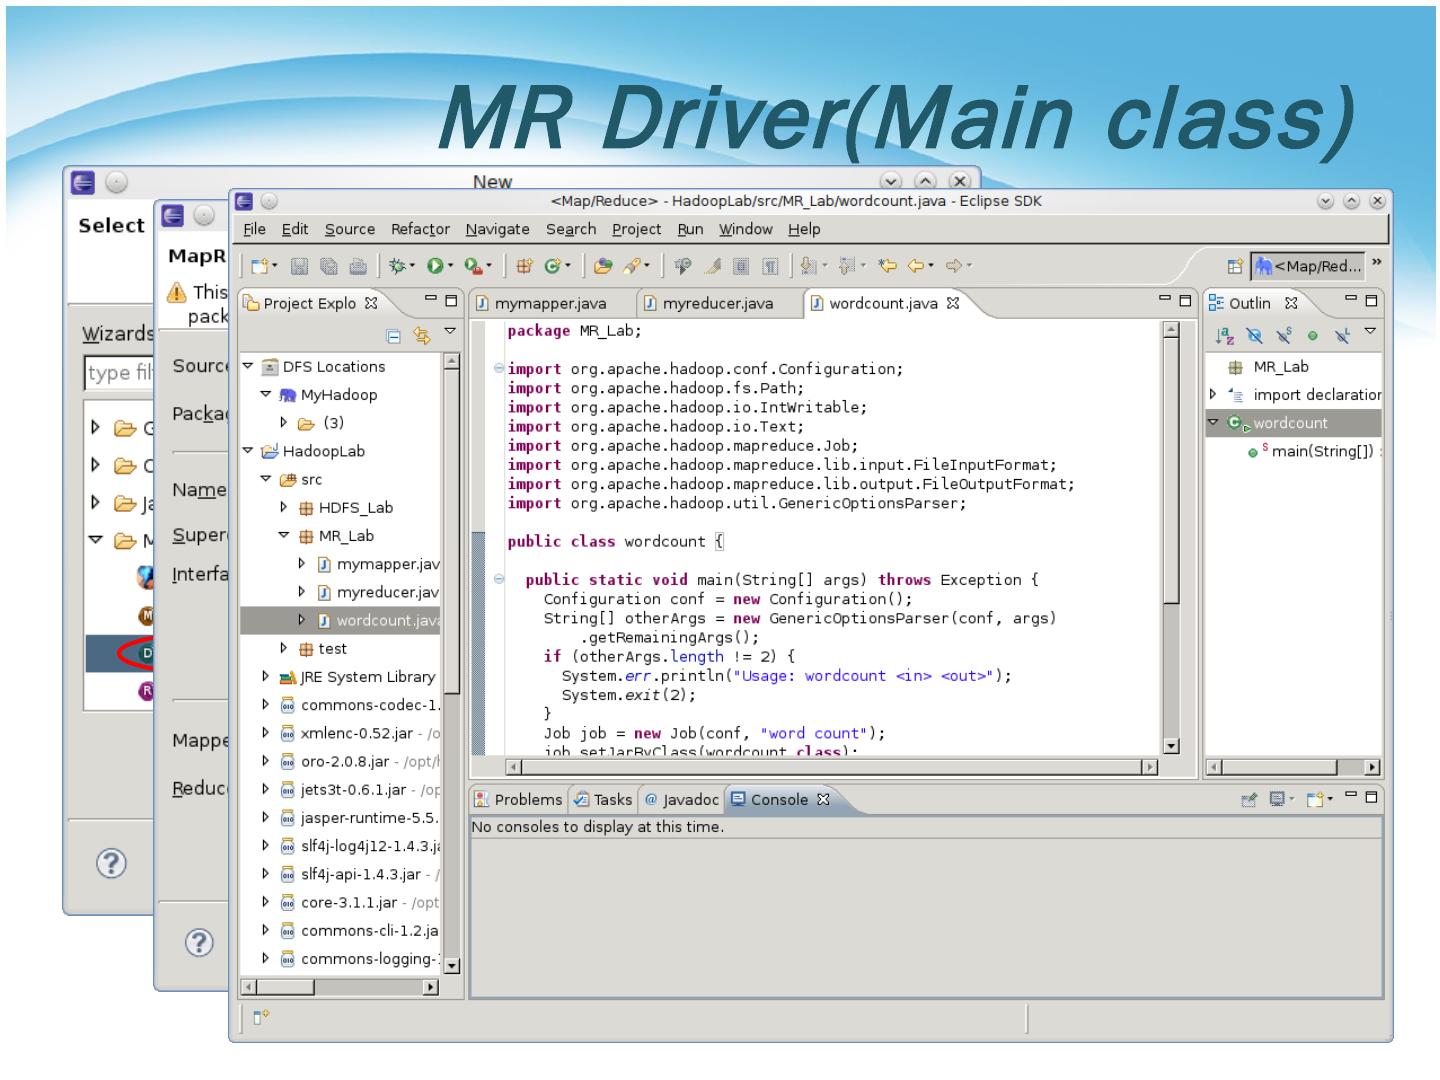Click the New Java Package toolbar icon

(523, 266)
